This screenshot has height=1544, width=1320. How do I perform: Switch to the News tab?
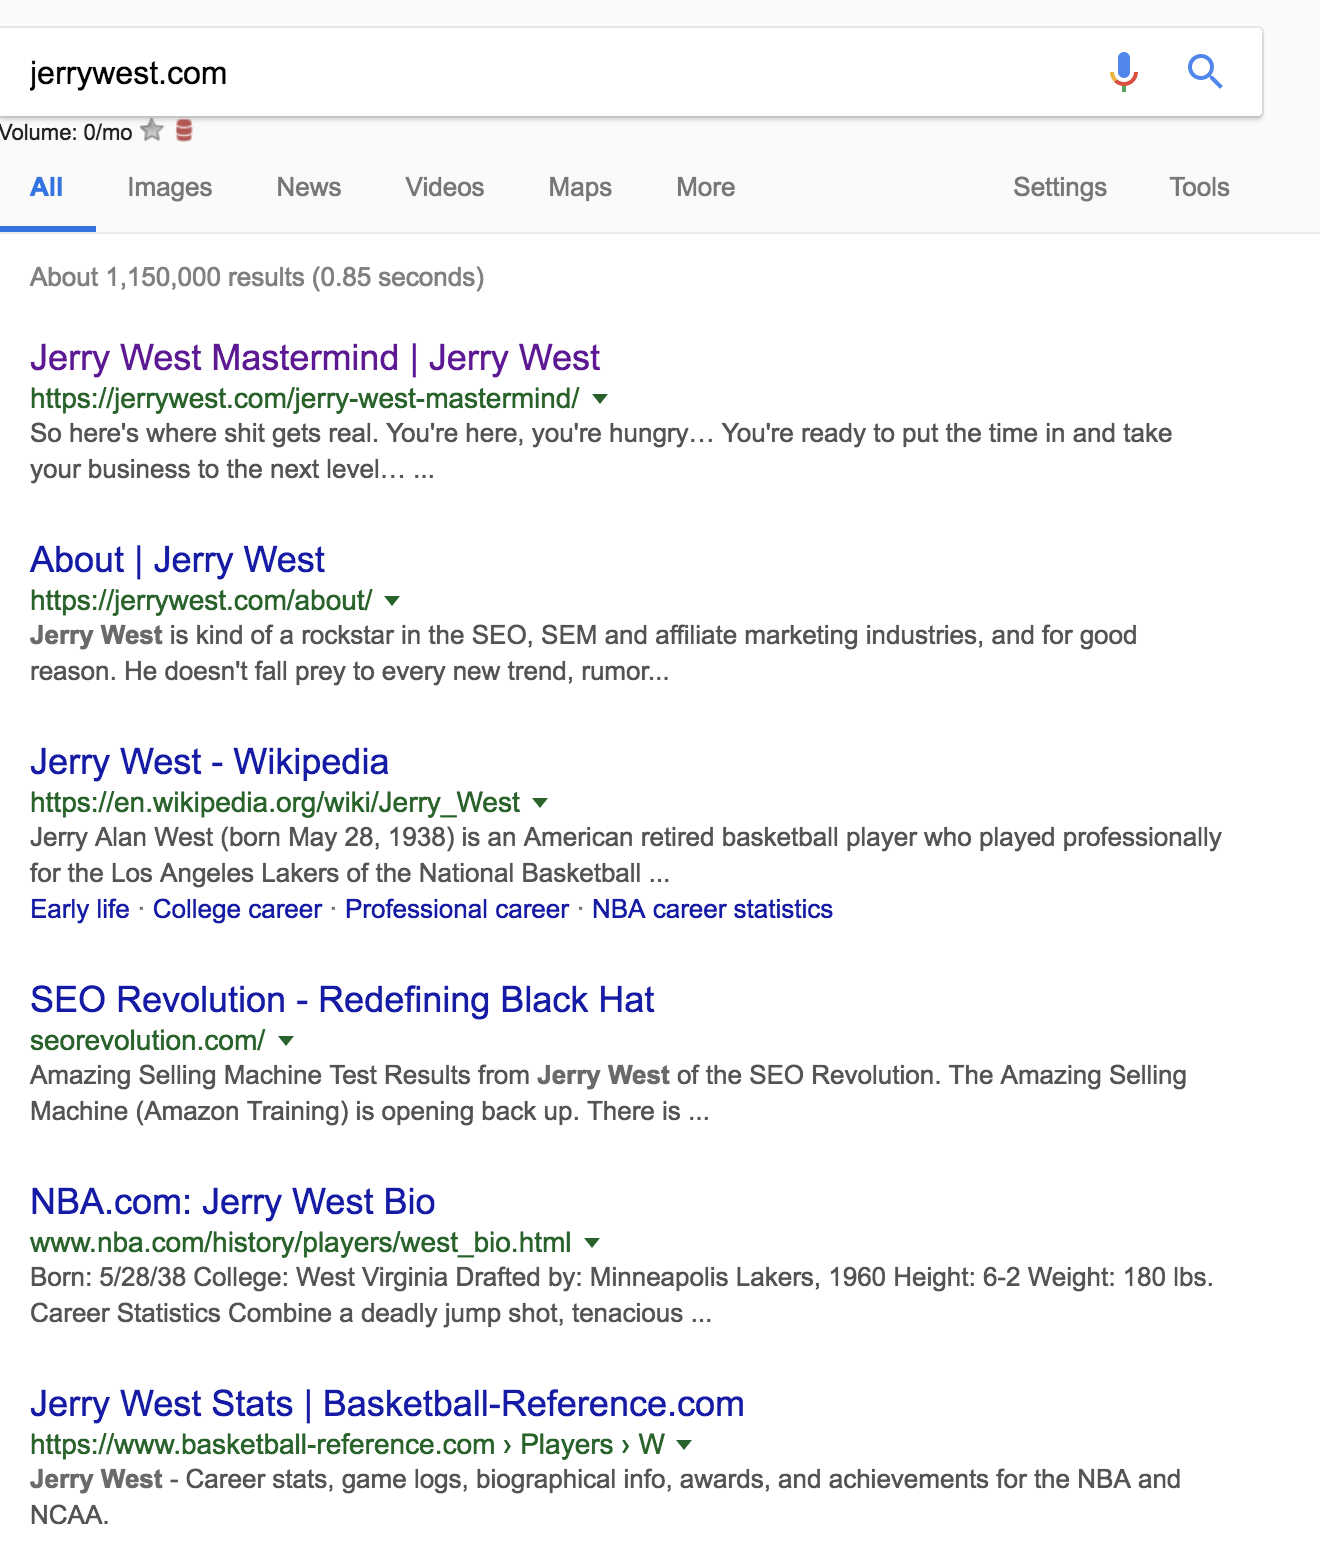pyautogui.click(x=309, y=187)
